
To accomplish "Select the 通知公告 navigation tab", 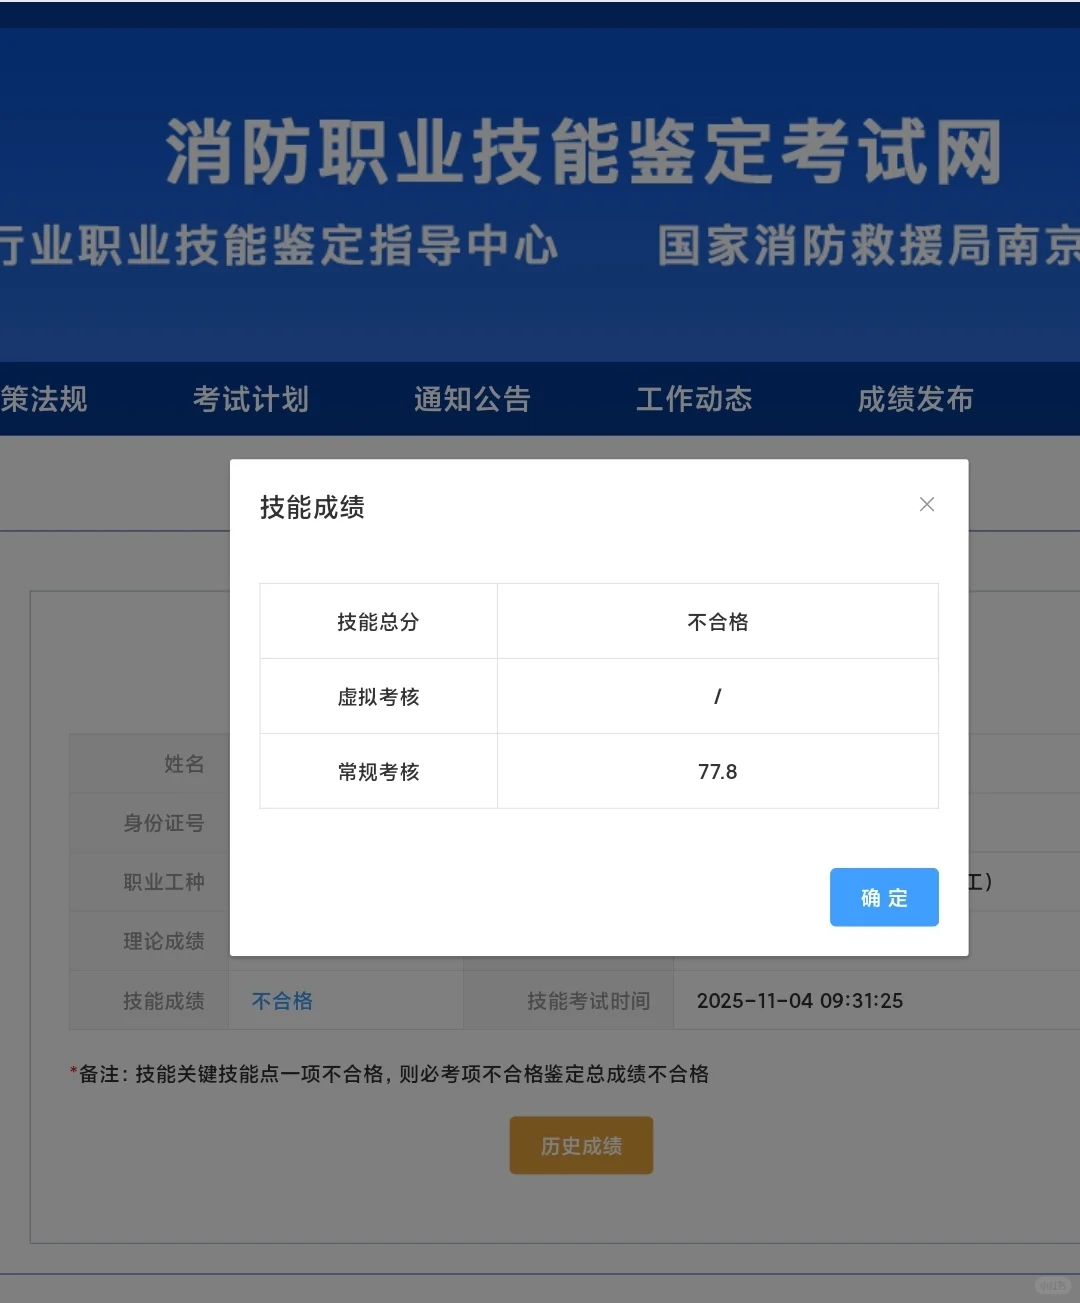I will 471,399.
